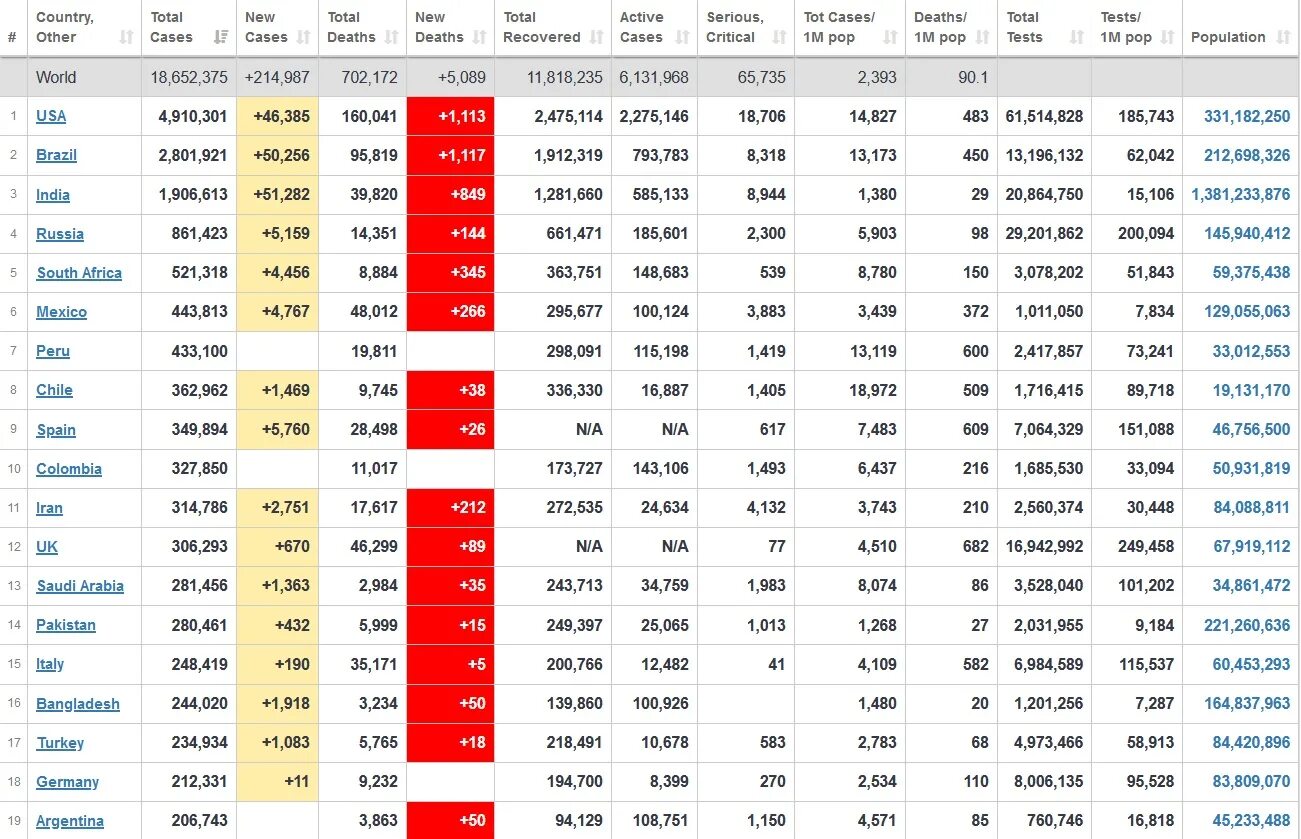
Task: Open the Italy country link
Action: pos(50,664)
